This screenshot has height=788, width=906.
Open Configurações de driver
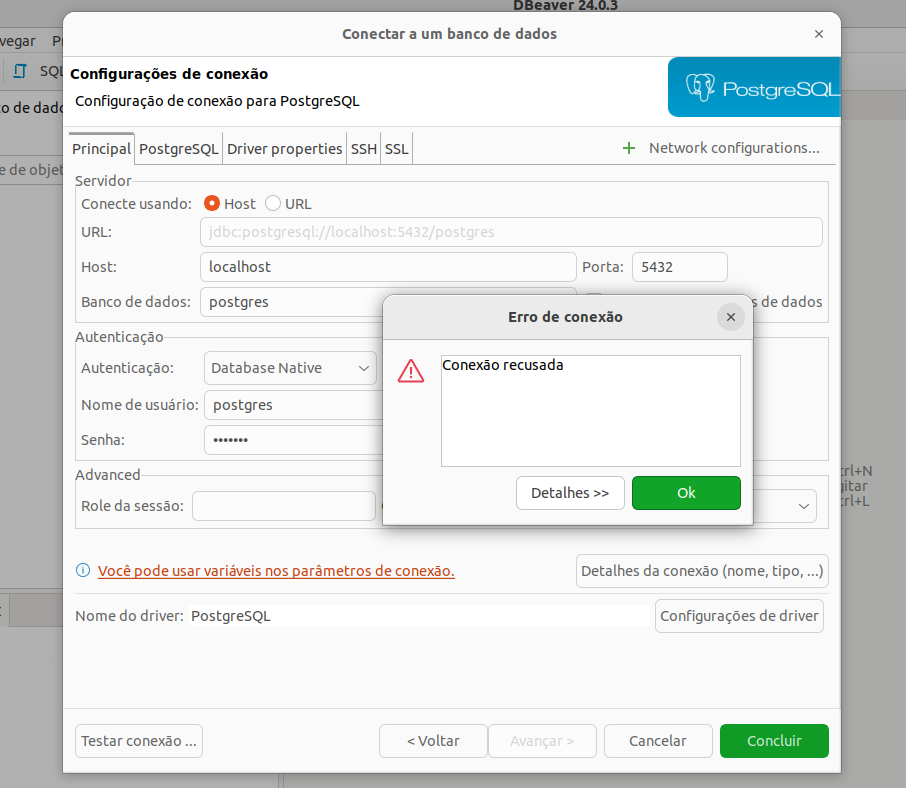click(739, 616)
